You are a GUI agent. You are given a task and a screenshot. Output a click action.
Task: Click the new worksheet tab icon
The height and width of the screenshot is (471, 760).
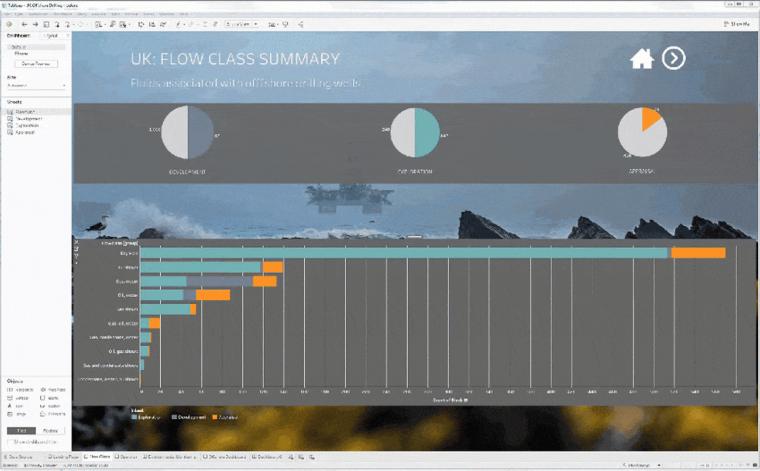click(292, 457)
